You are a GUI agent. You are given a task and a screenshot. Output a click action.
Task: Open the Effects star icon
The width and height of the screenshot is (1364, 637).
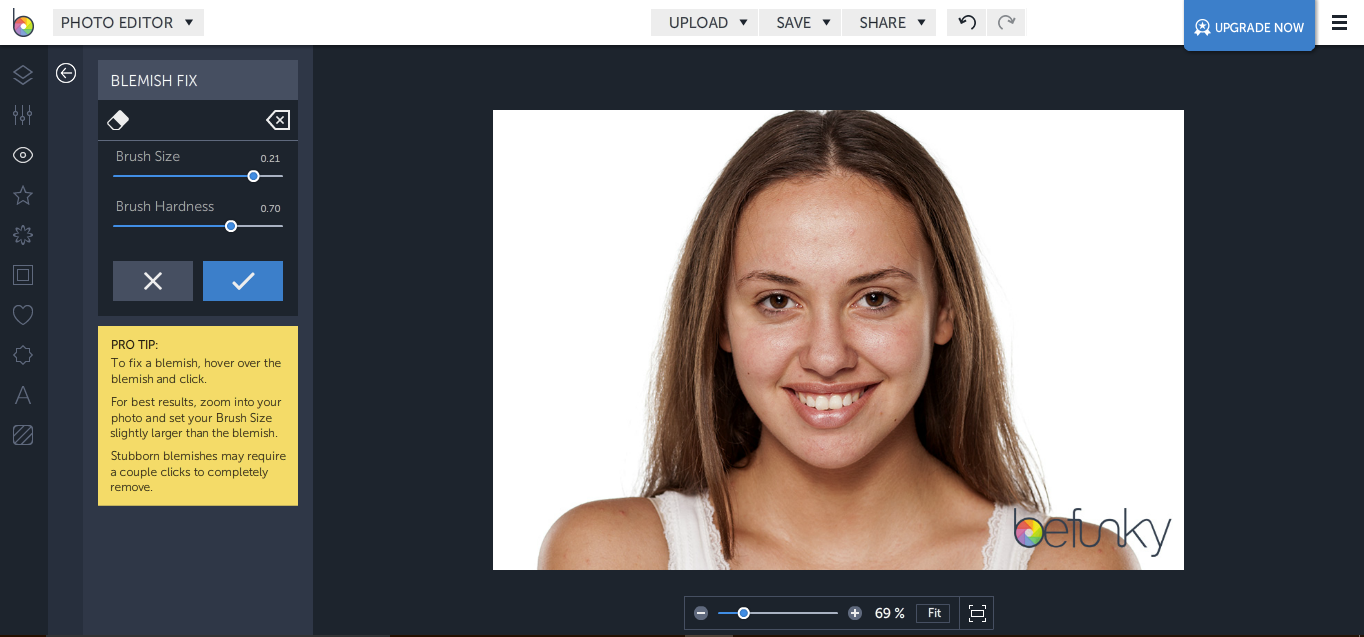point(23,195)
